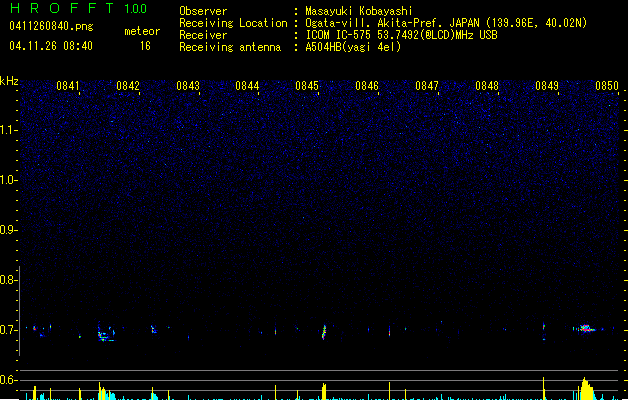
Task: Click the vertical echo streak after 0845
Action: tap(324, 332)
